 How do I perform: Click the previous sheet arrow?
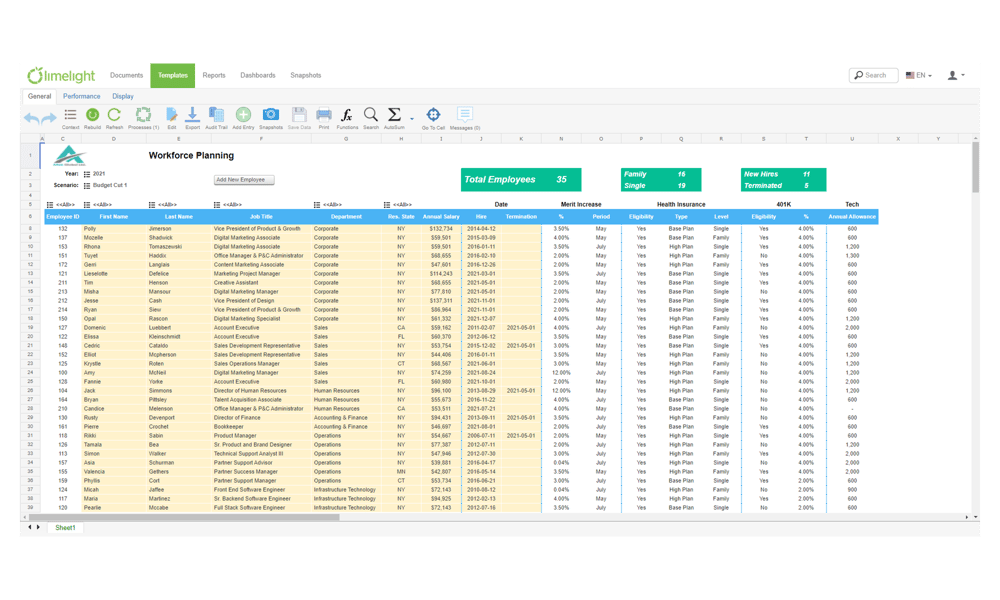(x=29, y=527)
